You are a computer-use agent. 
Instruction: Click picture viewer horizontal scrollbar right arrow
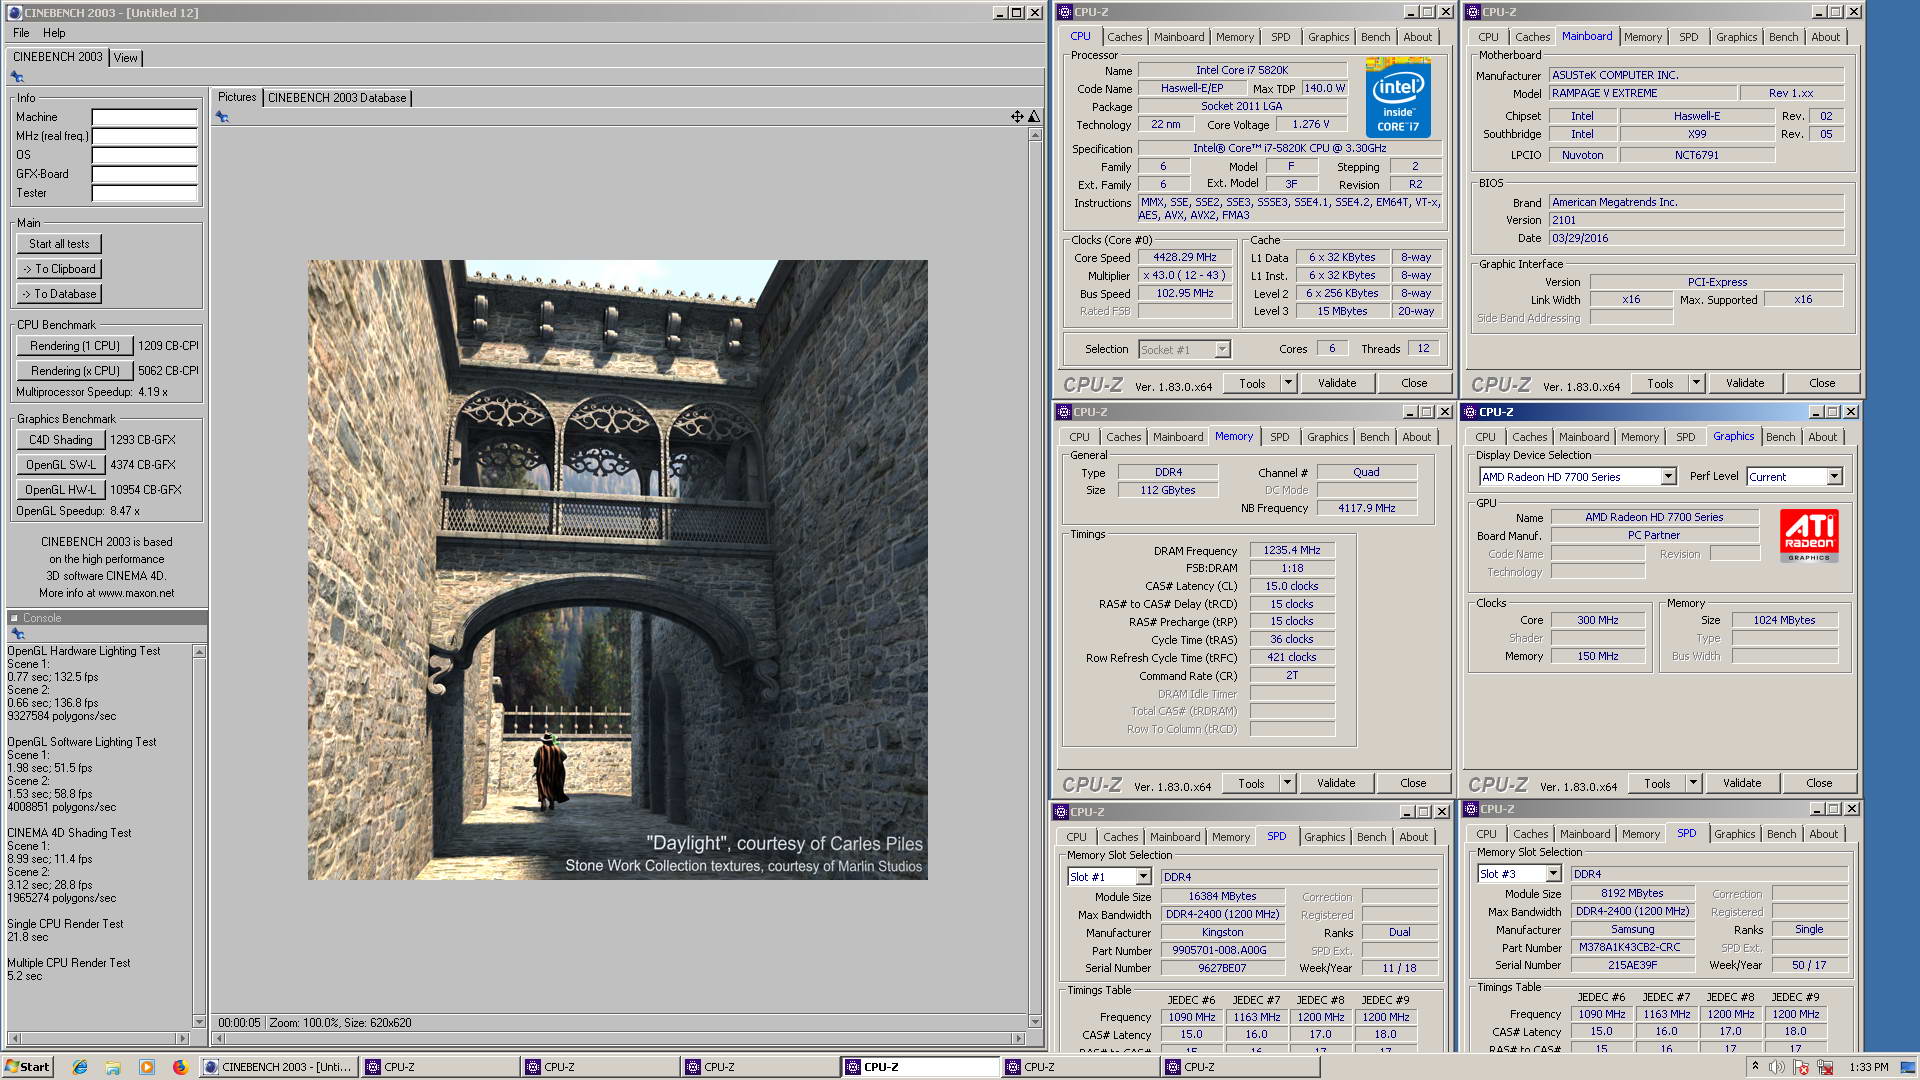point(1018,1038)
